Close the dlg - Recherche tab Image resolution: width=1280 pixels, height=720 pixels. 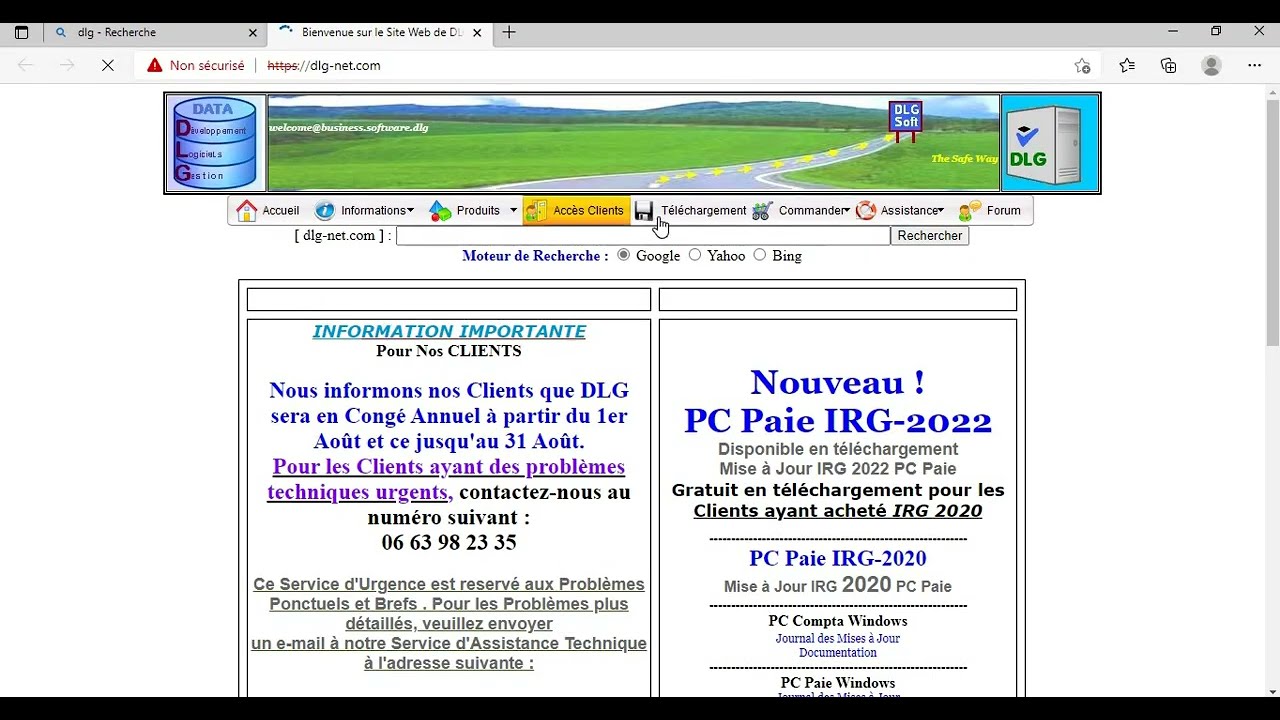click(253, 32)
